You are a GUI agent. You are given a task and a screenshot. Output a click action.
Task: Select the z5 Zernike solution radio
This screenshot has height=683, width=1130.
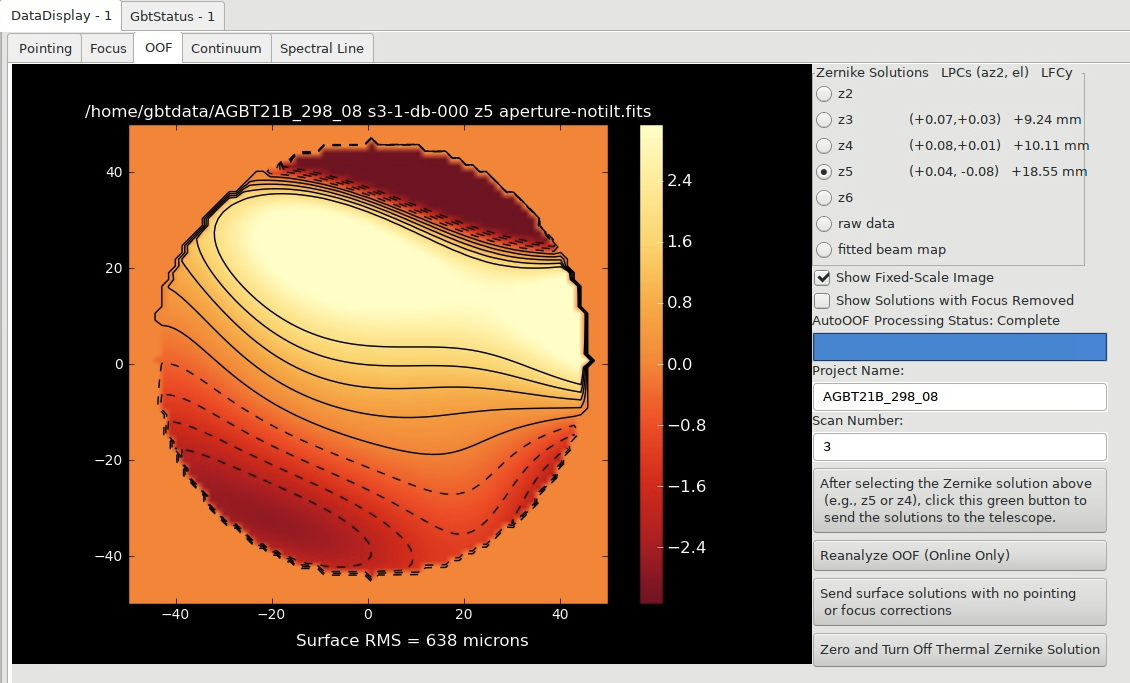pos(824,171)
